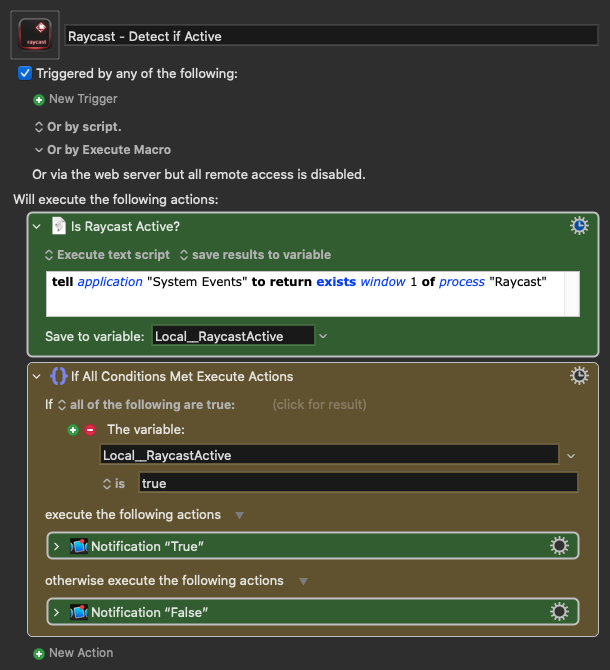Edit the macro name field
Screen dimensions: 610x670
click(x=331, y=36)
